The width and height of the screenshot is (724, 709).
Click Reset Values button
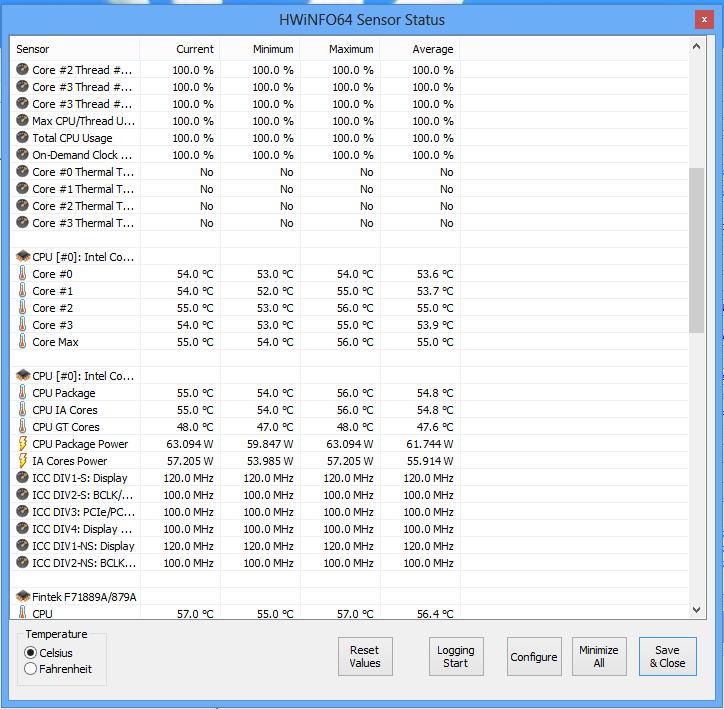tap(365, 656)
